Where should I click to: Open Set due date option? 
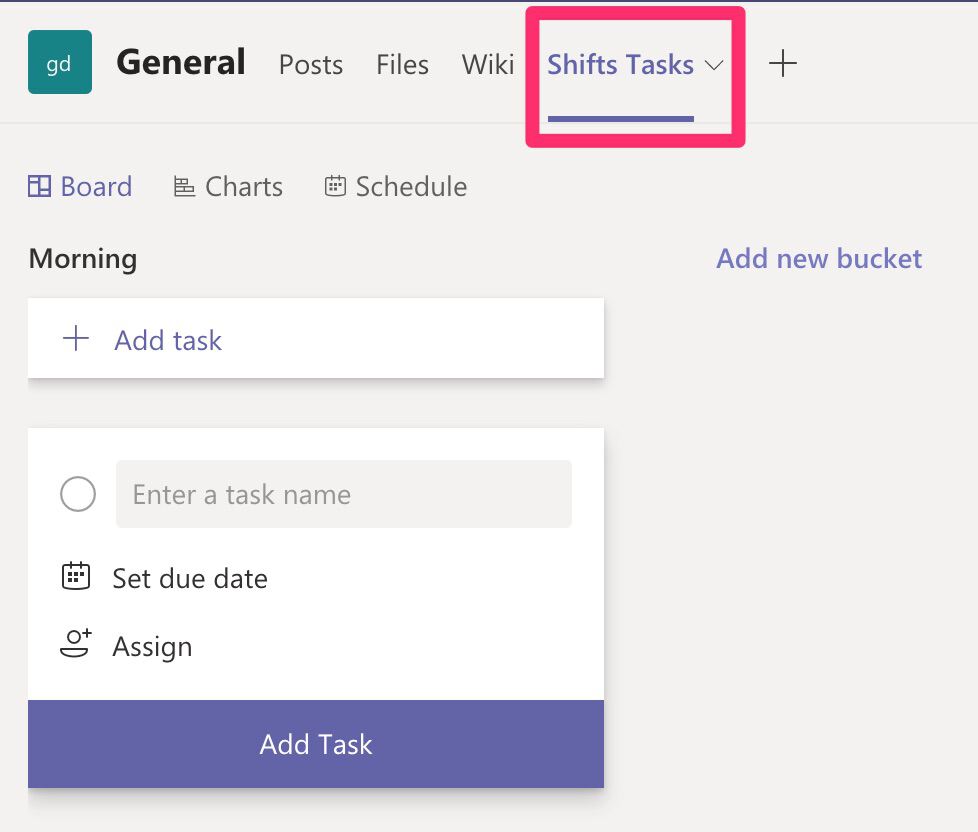pyautogui.click(x=190, y=578)
